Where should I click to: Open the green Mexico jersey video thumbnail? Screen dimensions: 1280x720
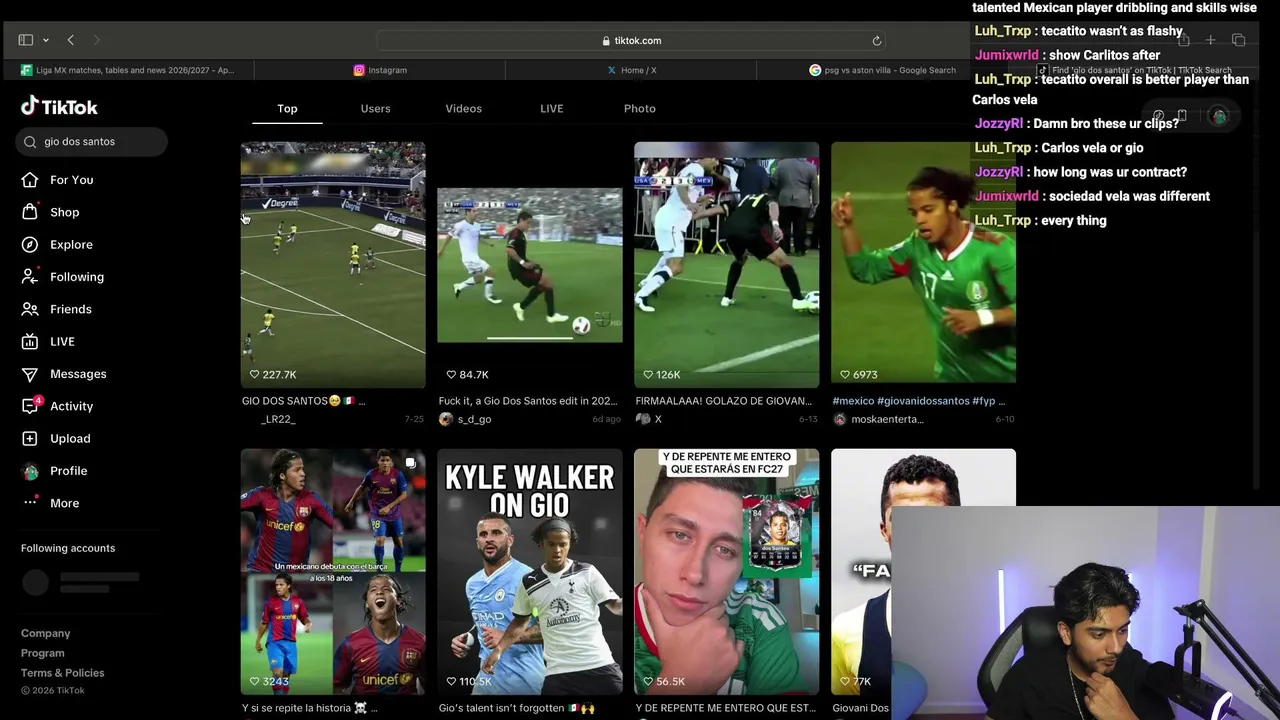point(923,265)
